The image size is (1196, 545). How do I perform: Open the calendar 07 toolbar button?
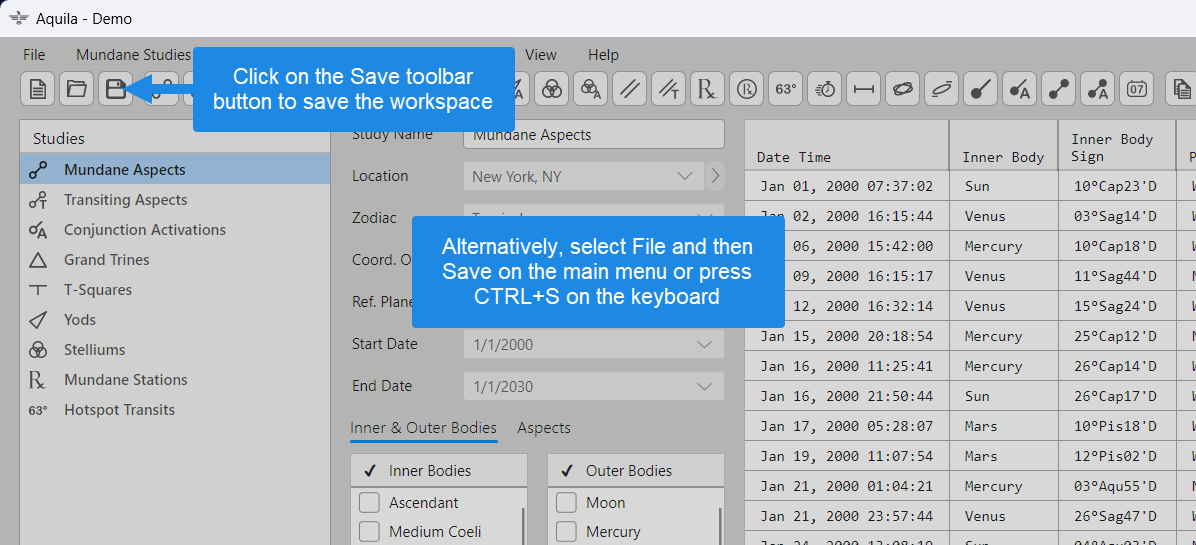pyautogui.click(x=1137, y=89)
